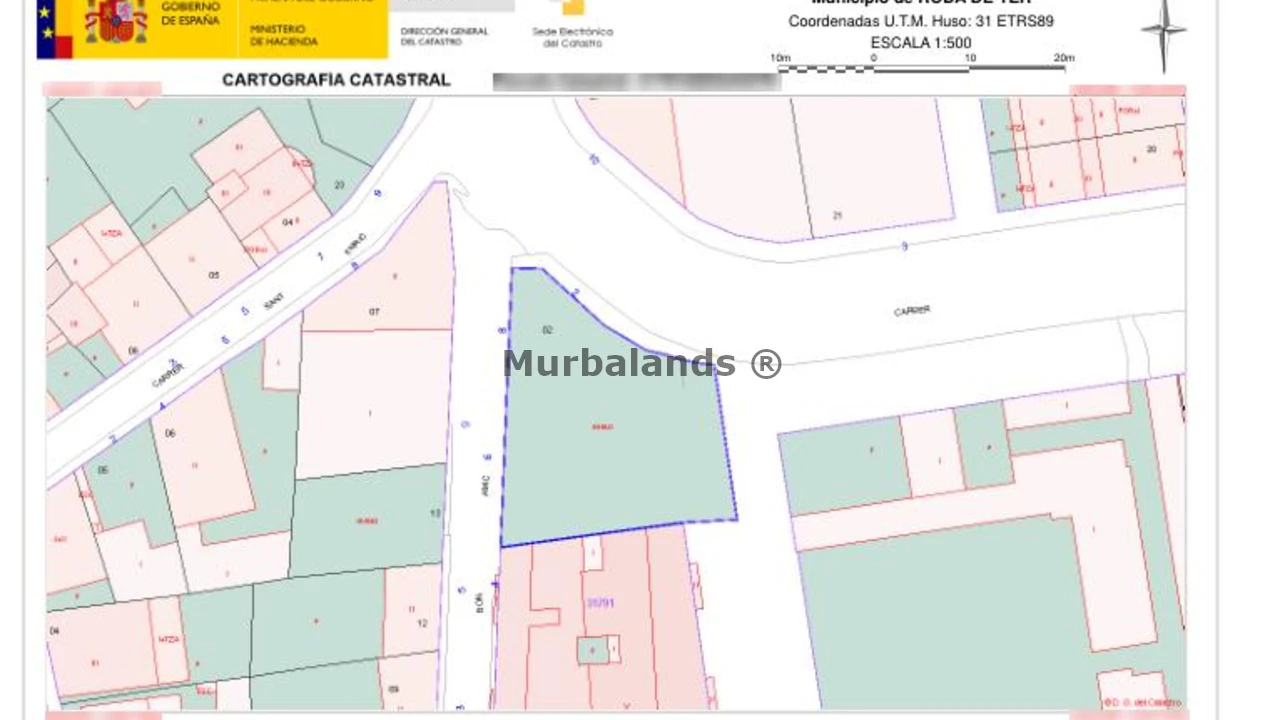Click the Gobierno de España coat of arms
The image size is (1280, 720).
116,22
